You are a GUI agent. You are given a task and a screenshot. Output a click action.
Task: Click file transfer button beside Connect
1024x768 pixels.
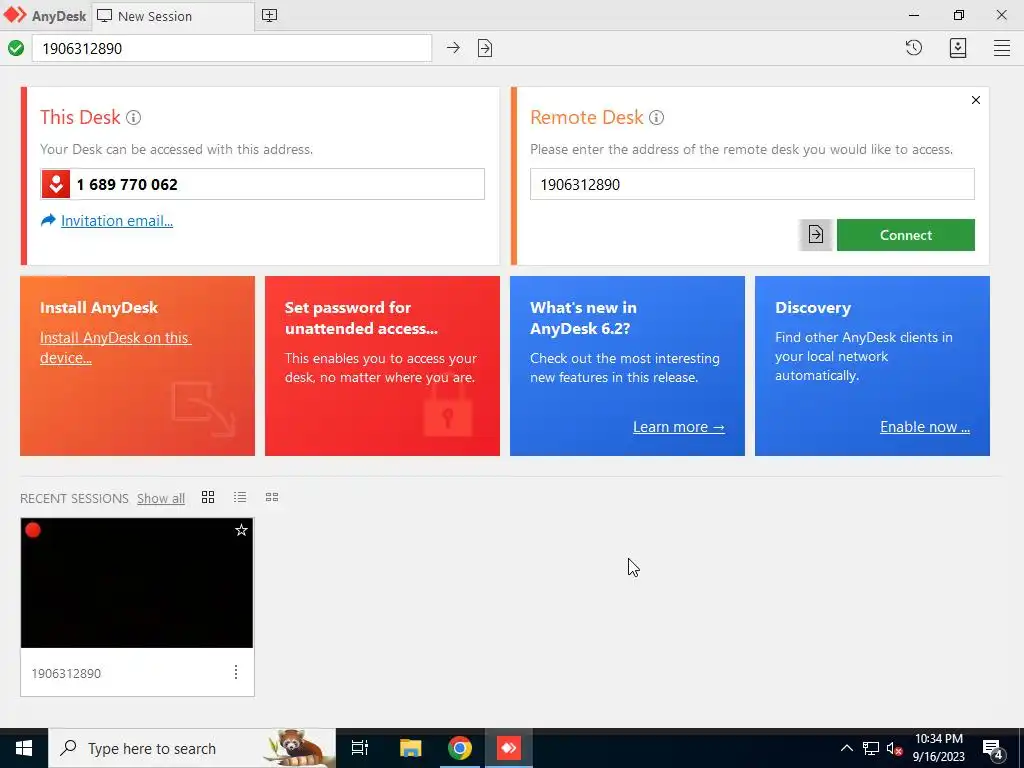pyautogui.click(x=815, y=234)
